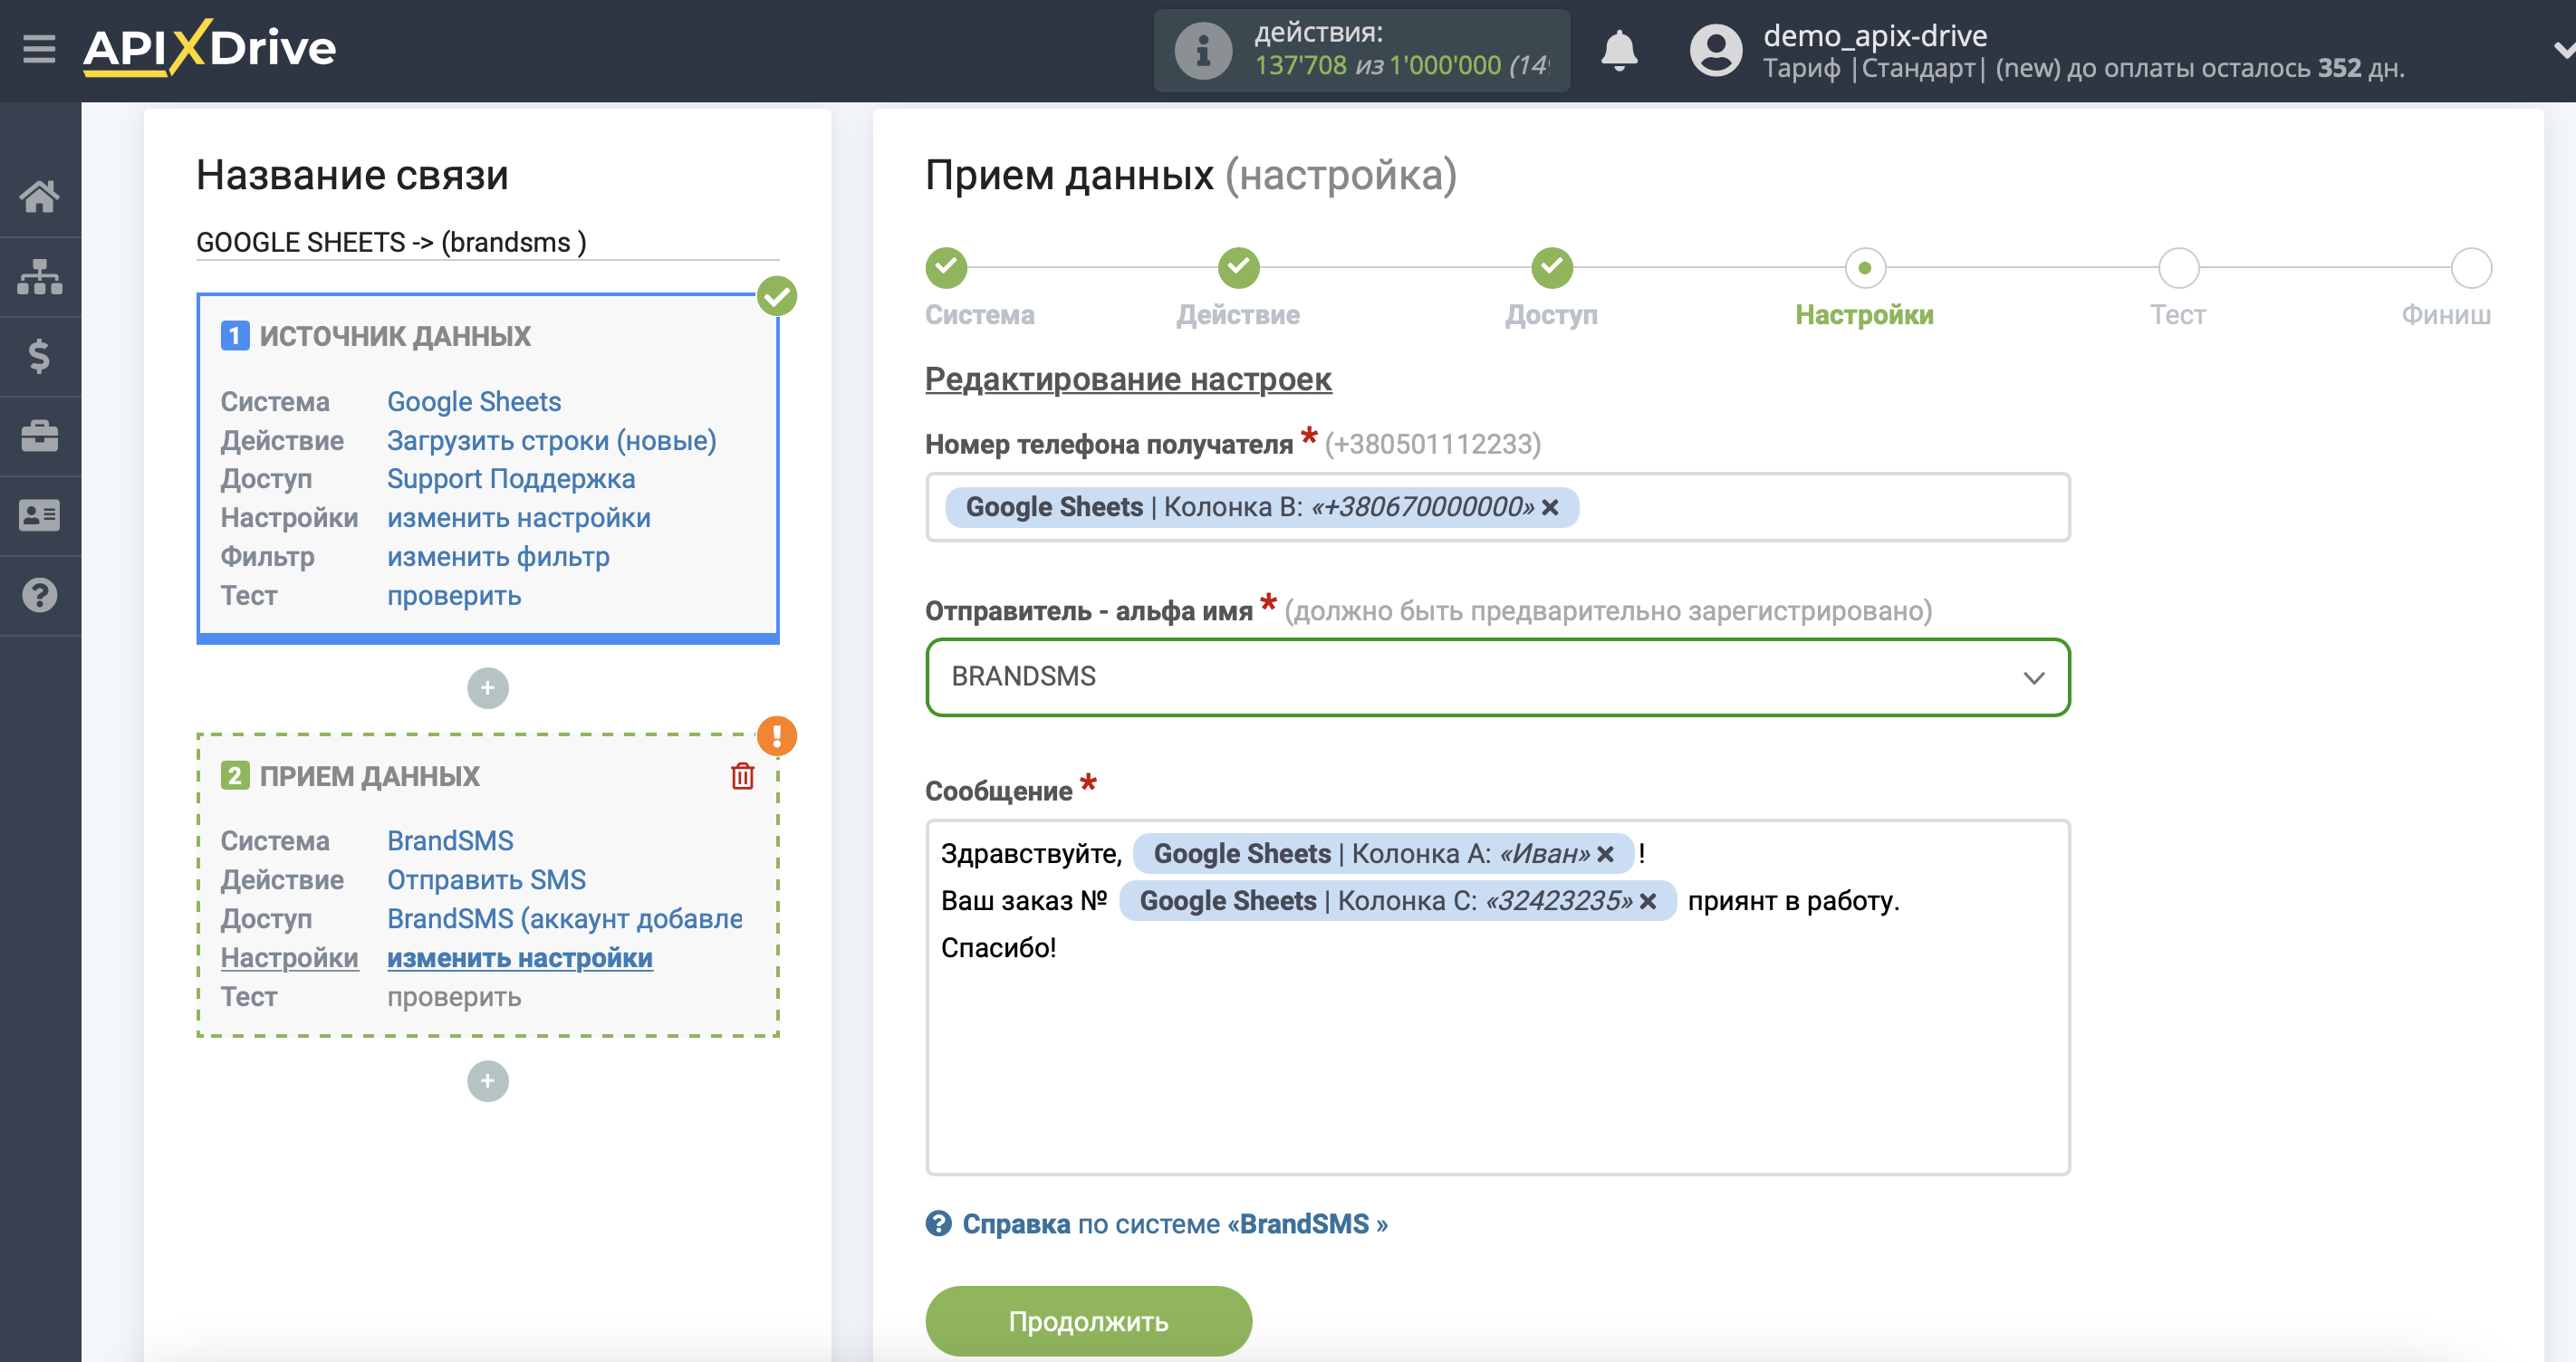Screen dimensions: 2576x1362
Task: Click green checkmark on data source block
Action: pyautogui.click(x=777, y=296)
